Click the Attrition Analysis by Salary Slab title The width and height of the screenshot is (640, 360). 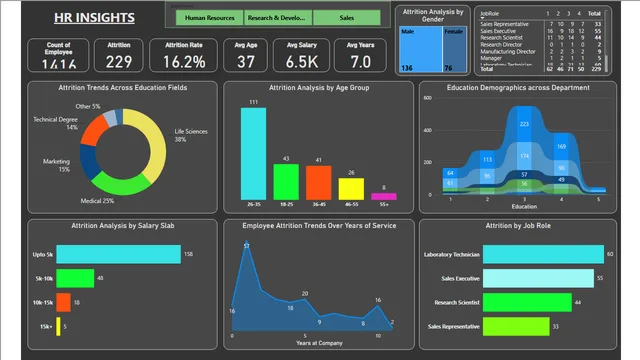click(123, 226)
